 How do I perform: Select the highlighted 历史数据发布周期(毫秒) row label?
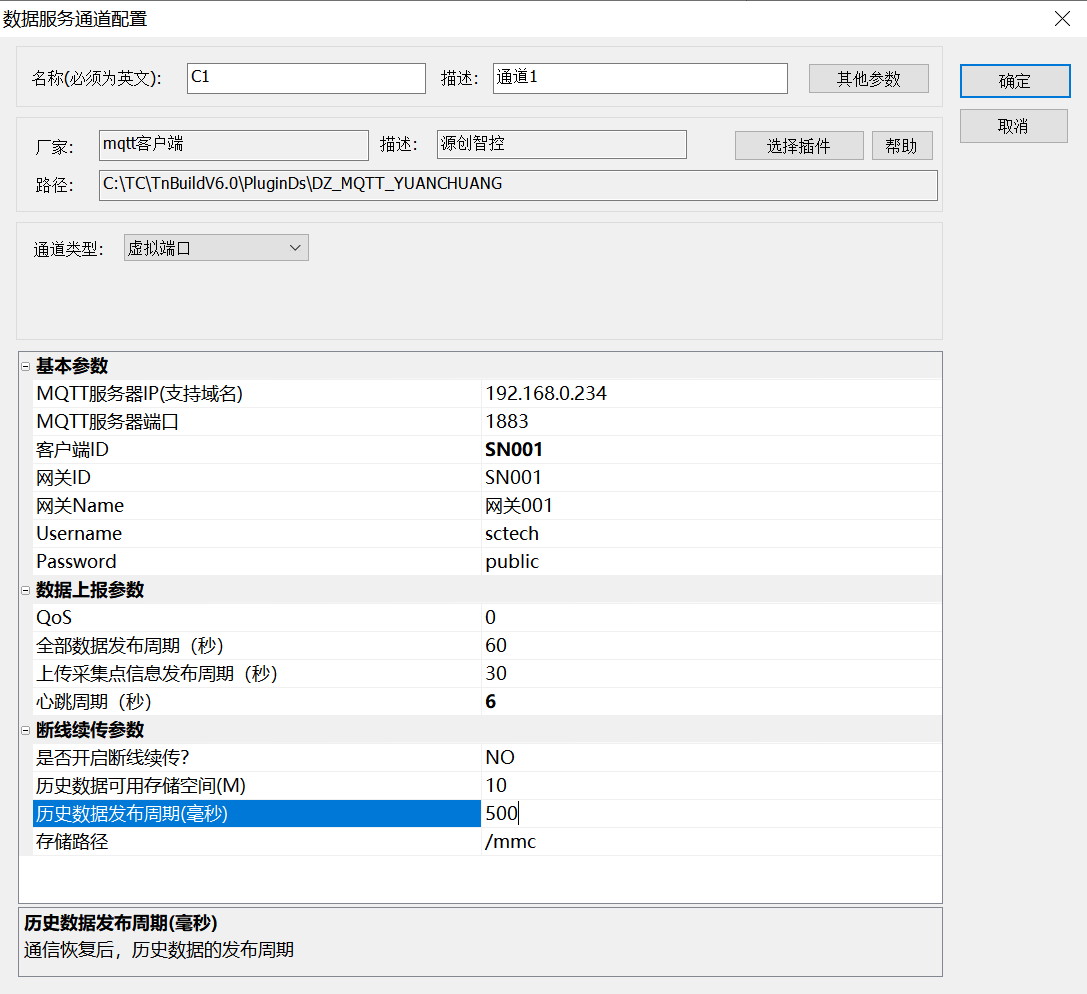[x=256, y=814]
